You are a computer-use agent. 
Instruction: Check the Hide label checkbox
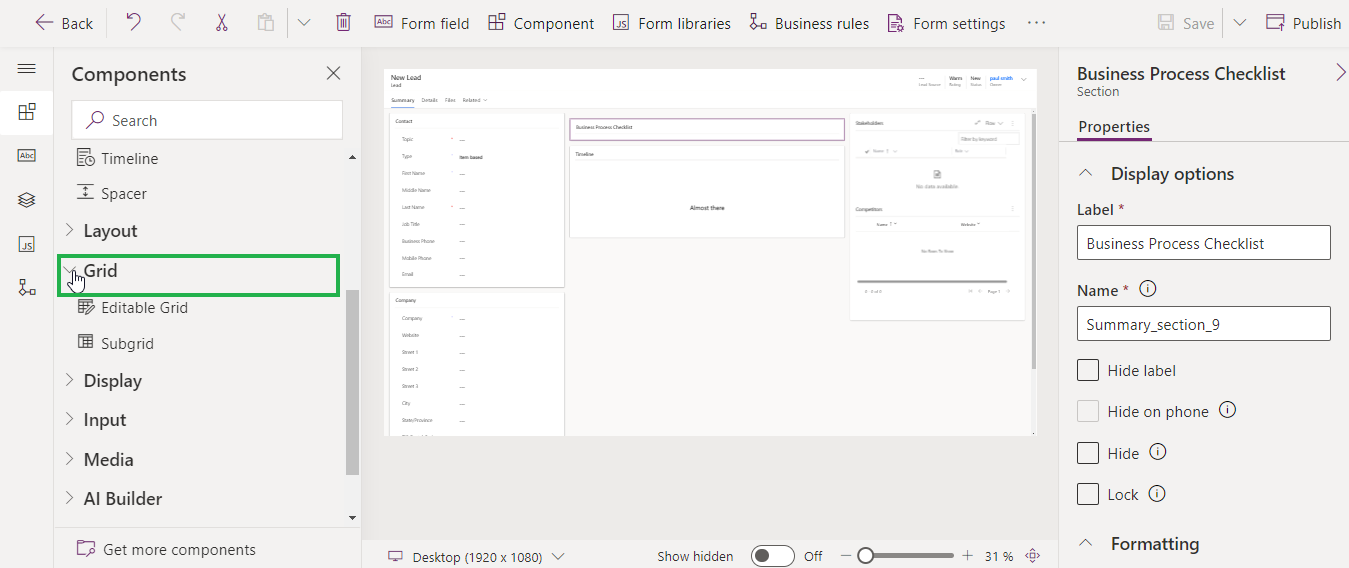click(1088, 370)
